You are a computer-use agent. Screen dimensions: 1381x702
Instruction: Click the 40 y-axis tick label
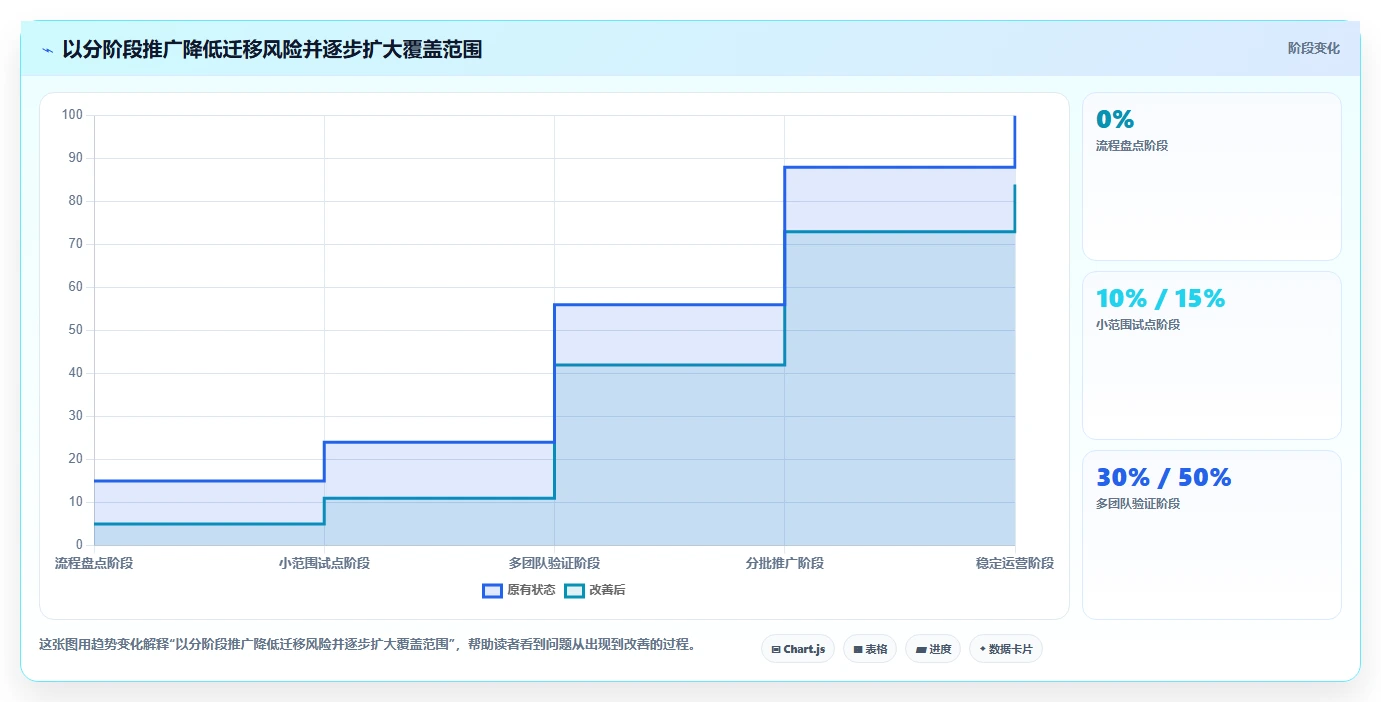(75, 373)
